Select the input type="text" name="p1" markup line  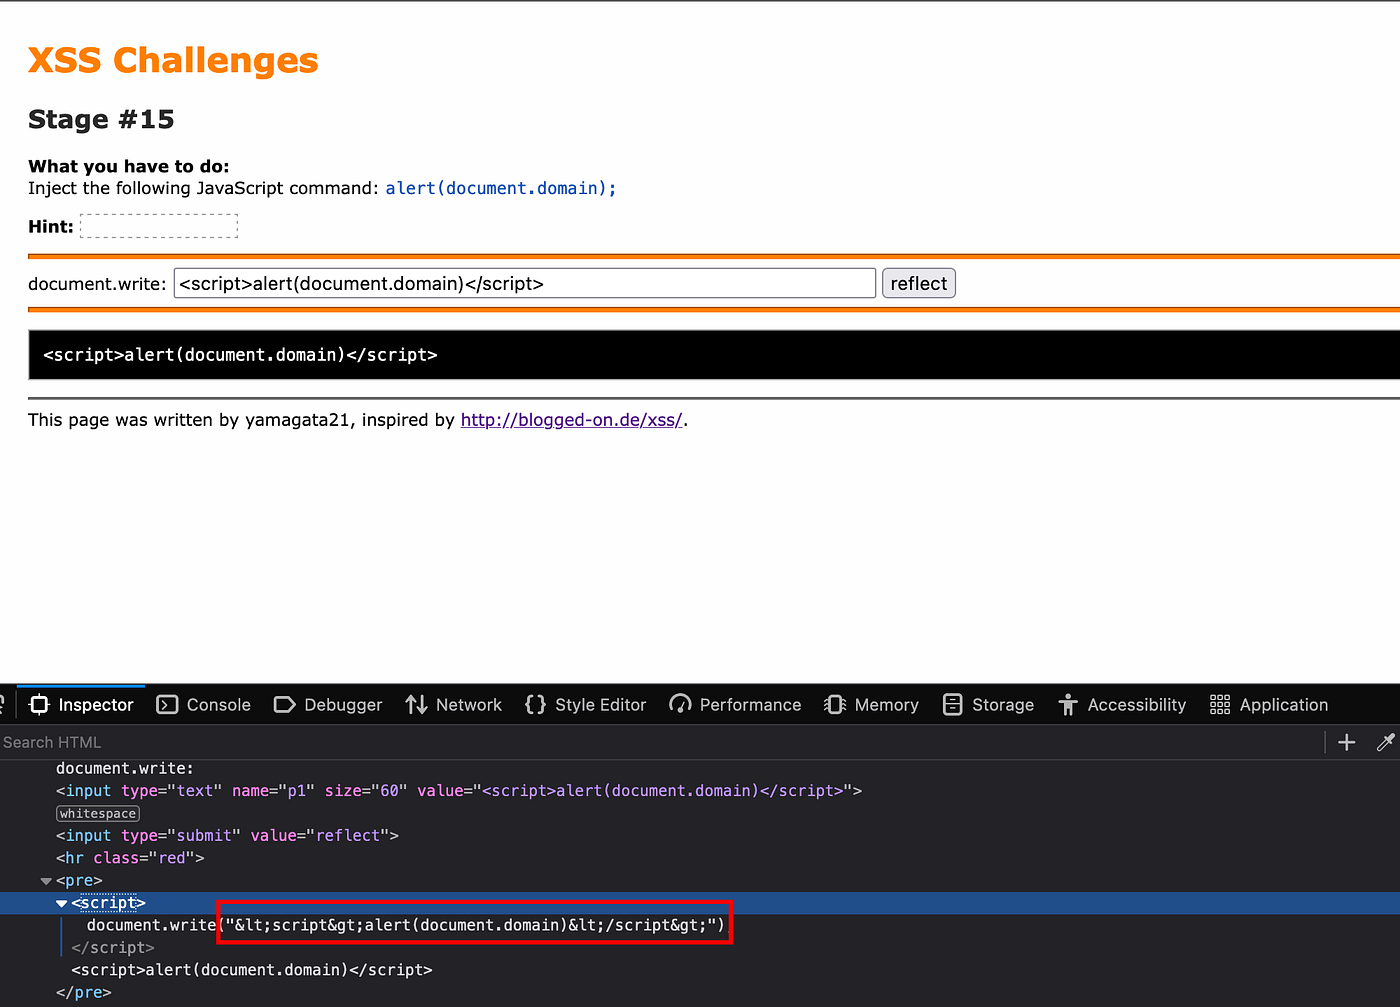click(x=459, y=791)
